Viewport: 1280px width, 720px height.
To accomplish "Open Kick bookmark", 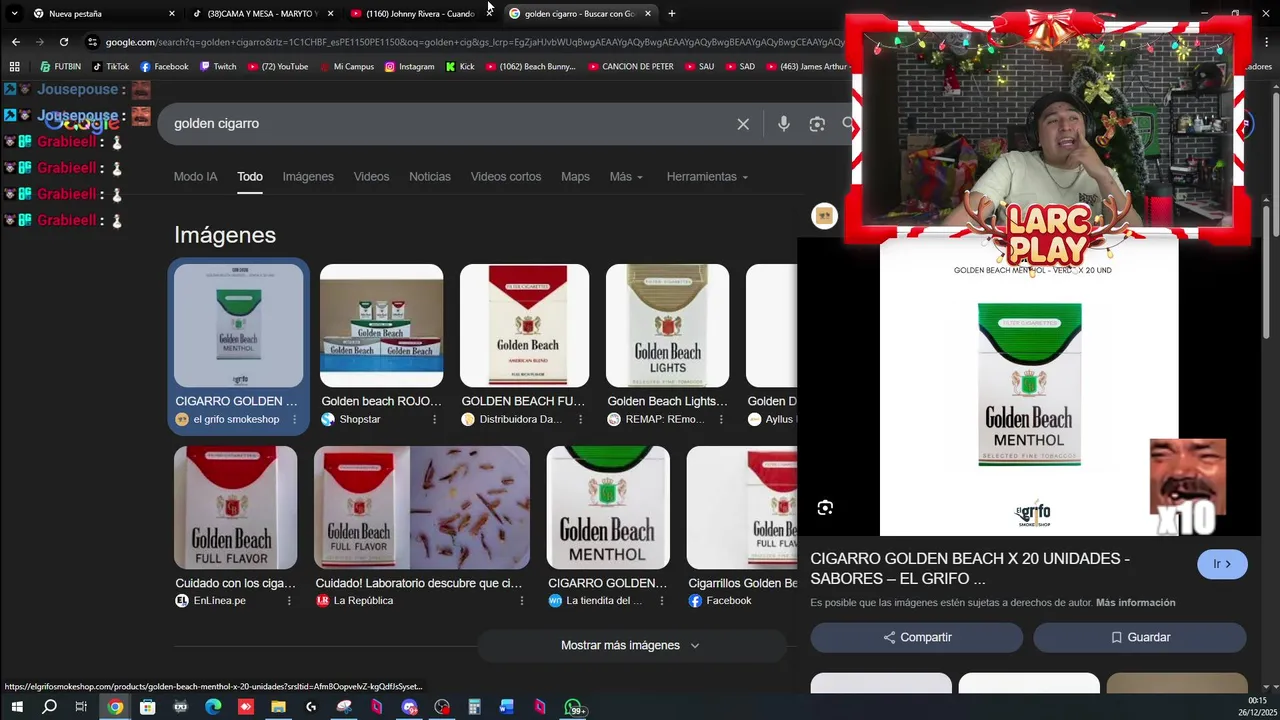I will pyautogui.click(x=460, y=67).
